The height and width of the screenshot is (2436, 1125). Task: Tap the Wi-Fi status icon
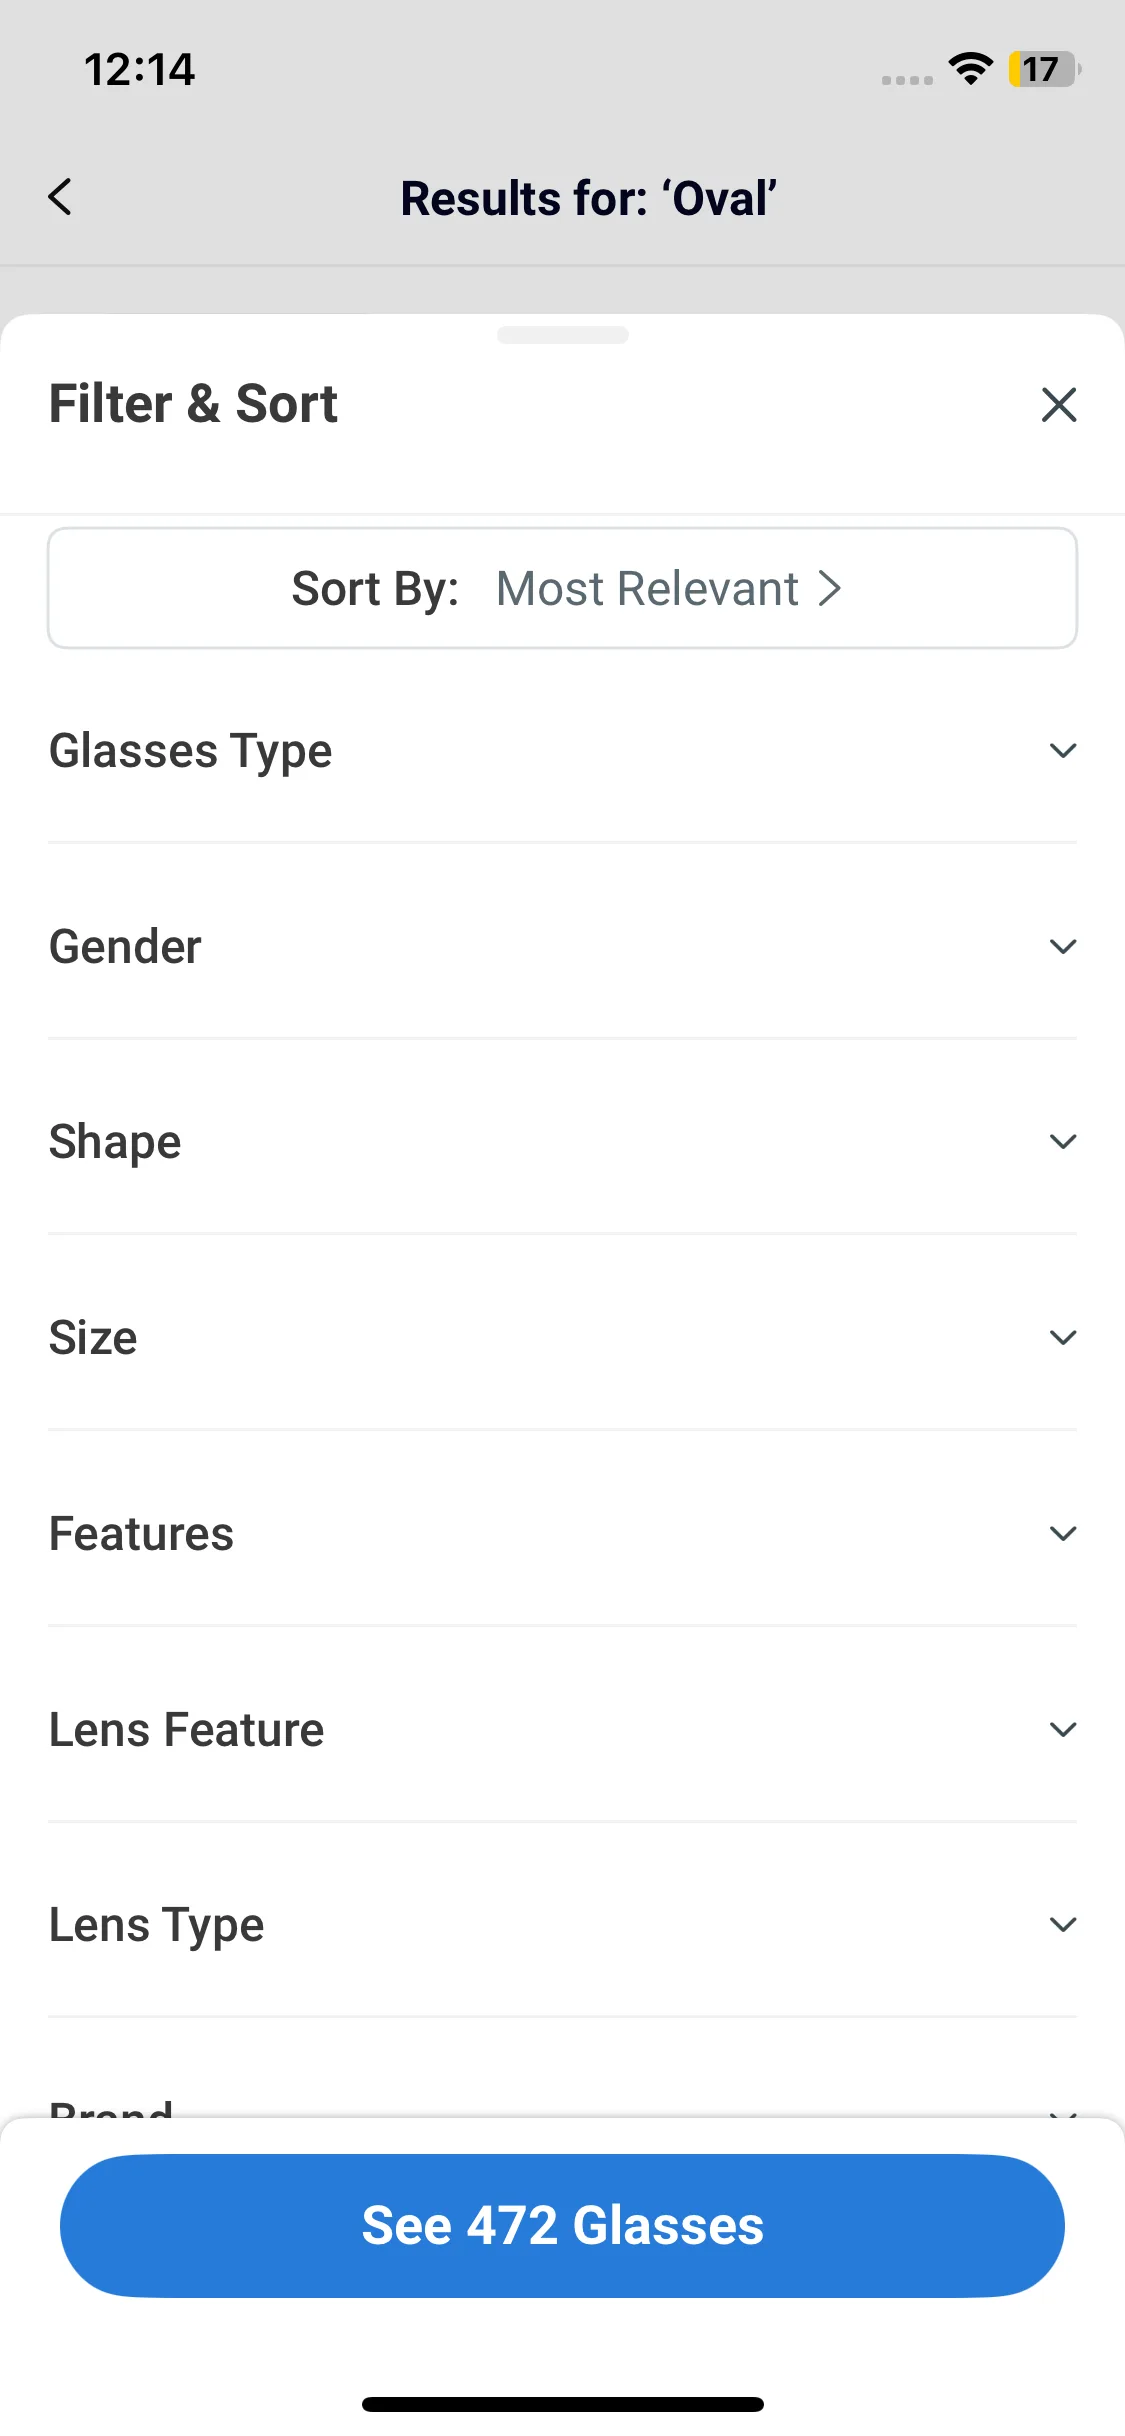970,69
